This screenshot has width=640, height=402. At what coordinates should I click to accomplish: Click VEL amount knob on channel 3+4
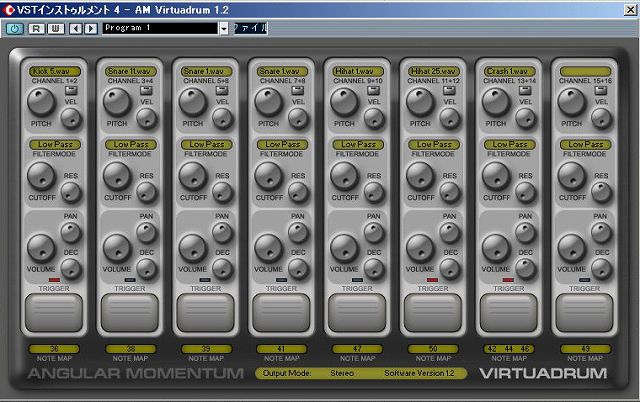tap(147, 119)
